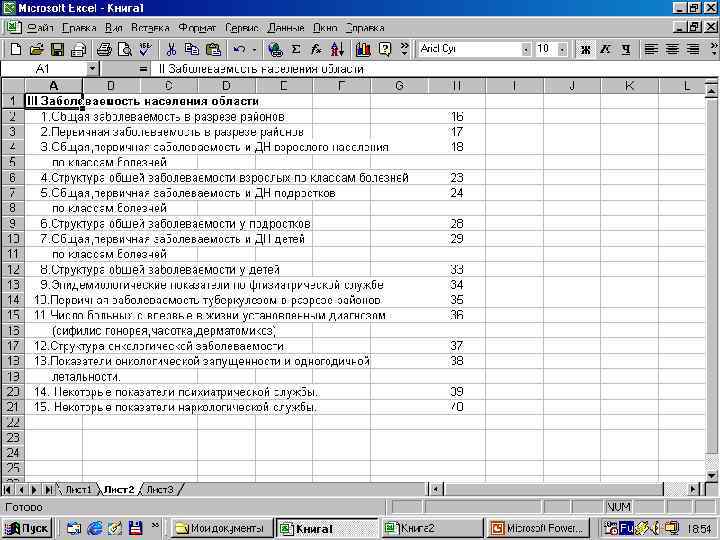Viewport: 720px width, 540px height.
Task: Click the vertical scrollbar up arrow
Action: (x=712, y=91)
